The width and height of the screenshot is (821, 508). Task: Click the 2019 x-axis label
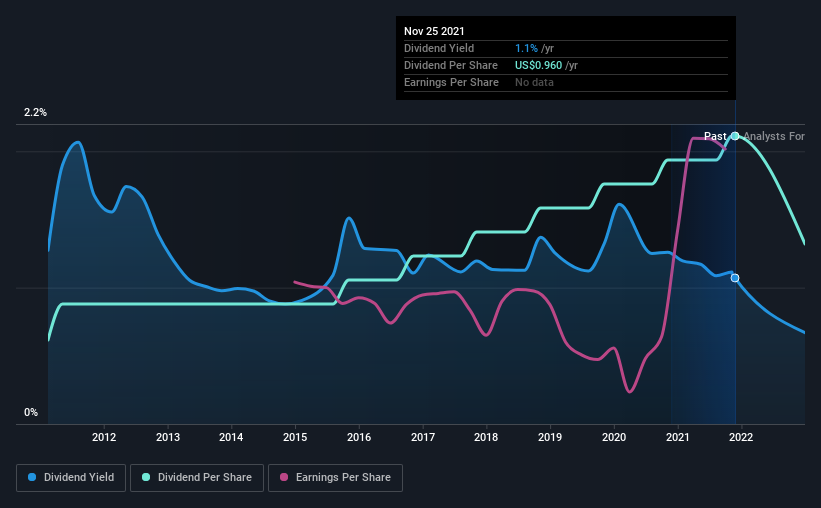[x=550, y=437]
